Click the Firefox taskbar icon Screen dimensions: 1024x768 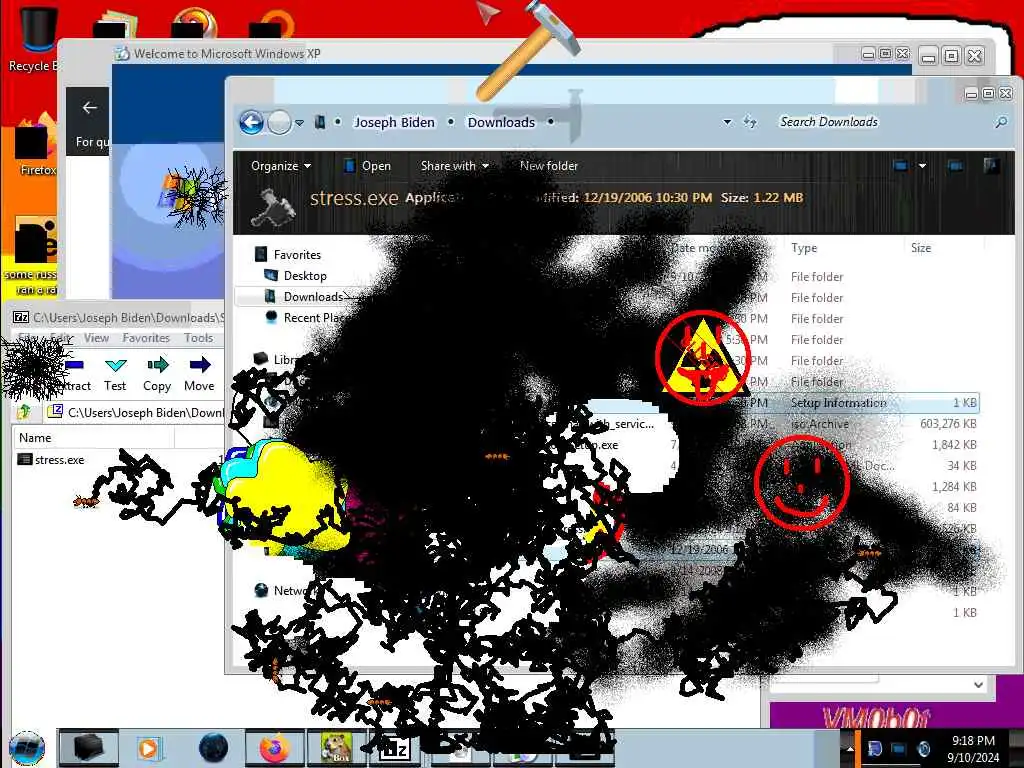coord(274,748)
